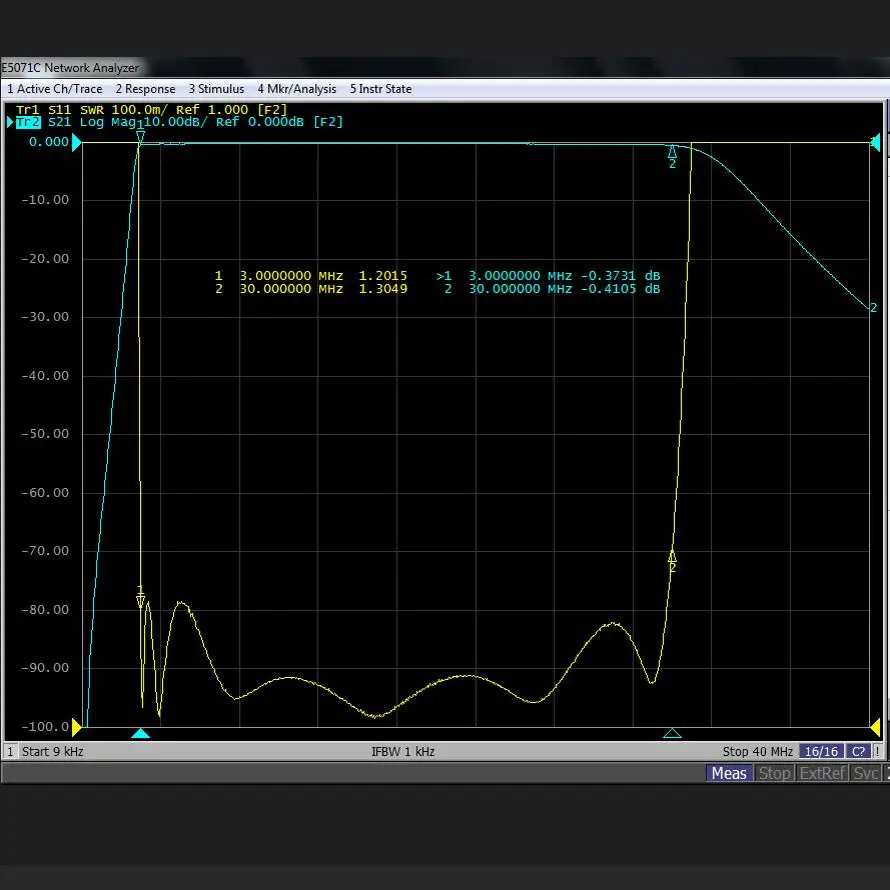Select the highlighted Tr2 trace label
Image resolution: width=890 pixels, height=890 pixels.
pos(28,122)
